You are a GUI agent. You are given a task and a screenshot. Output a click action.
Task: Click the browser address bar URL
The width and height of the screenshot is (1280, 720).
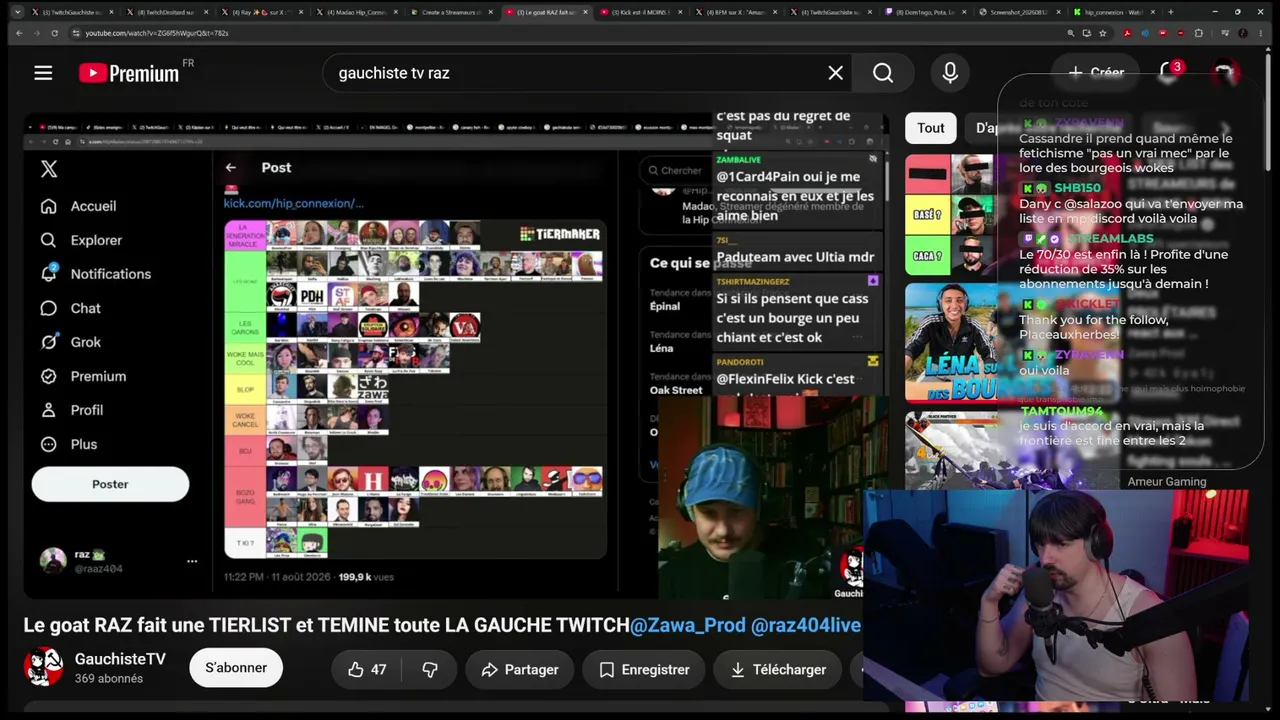157,33
